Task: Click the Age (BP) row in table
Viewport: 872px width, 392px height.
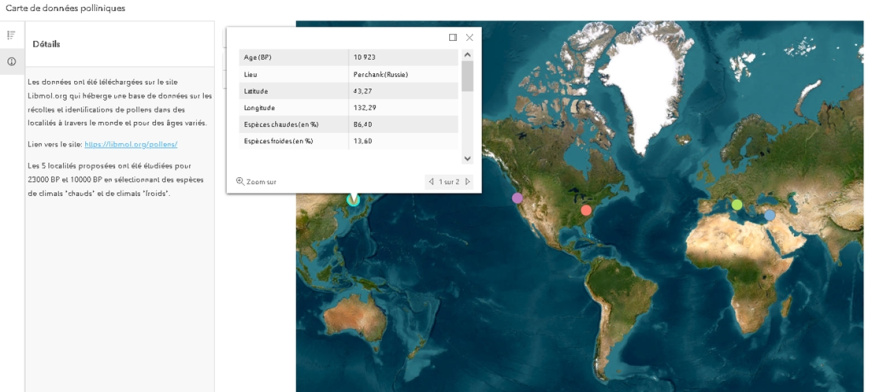Action: click(x=349, y=57)
